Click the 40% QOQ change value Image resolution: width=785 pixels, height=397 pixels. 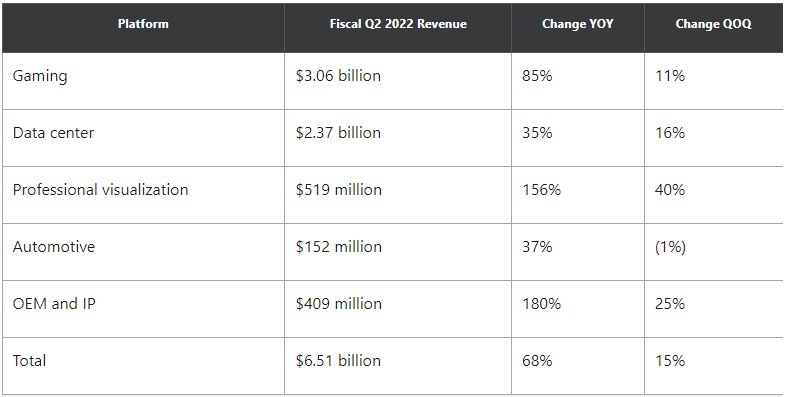pos(670,190)
